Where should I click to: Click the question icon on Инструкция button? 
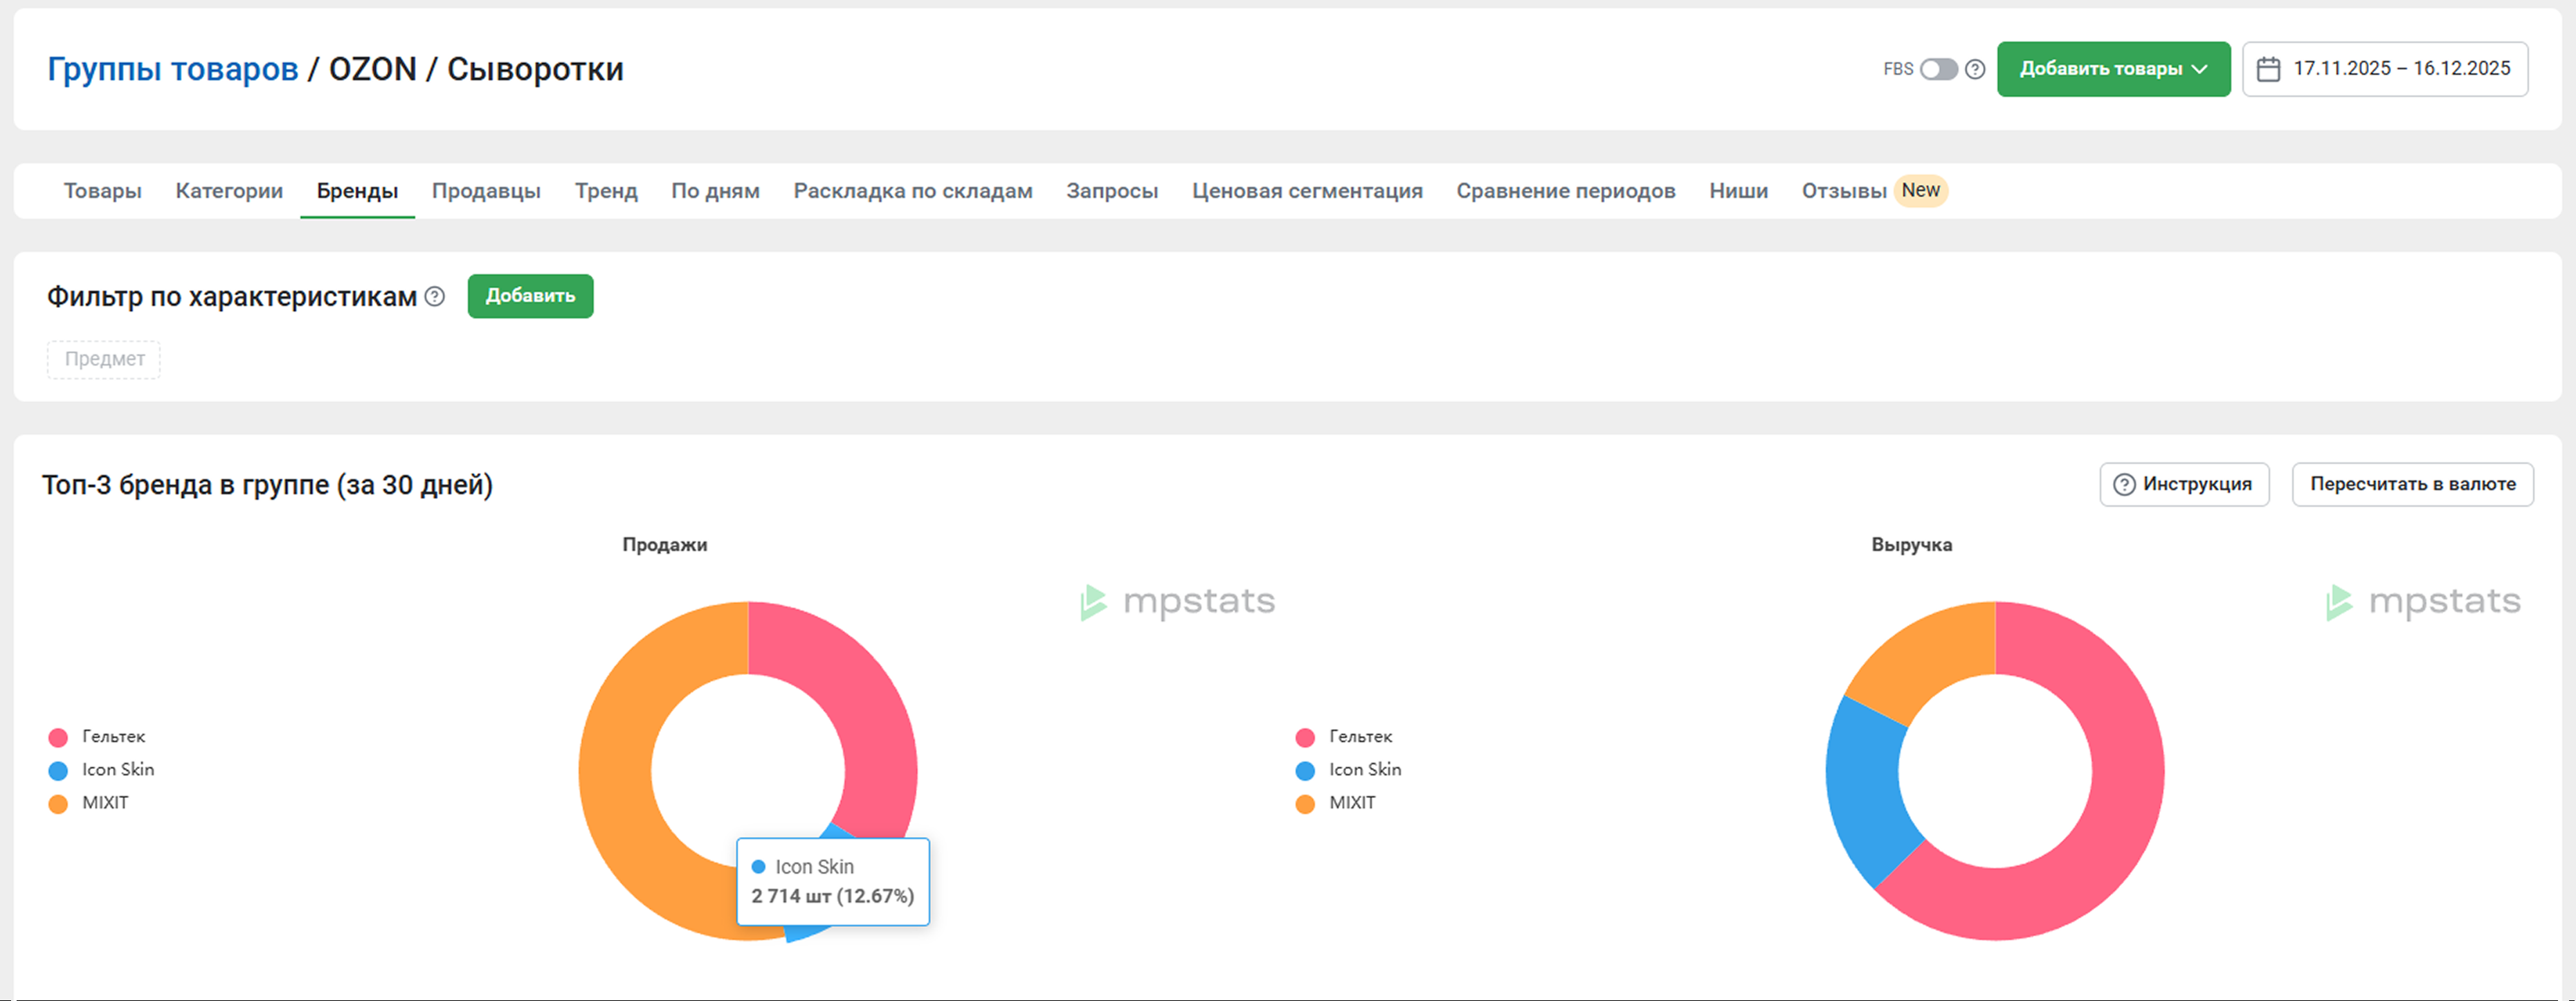[x=2124, y=485]
